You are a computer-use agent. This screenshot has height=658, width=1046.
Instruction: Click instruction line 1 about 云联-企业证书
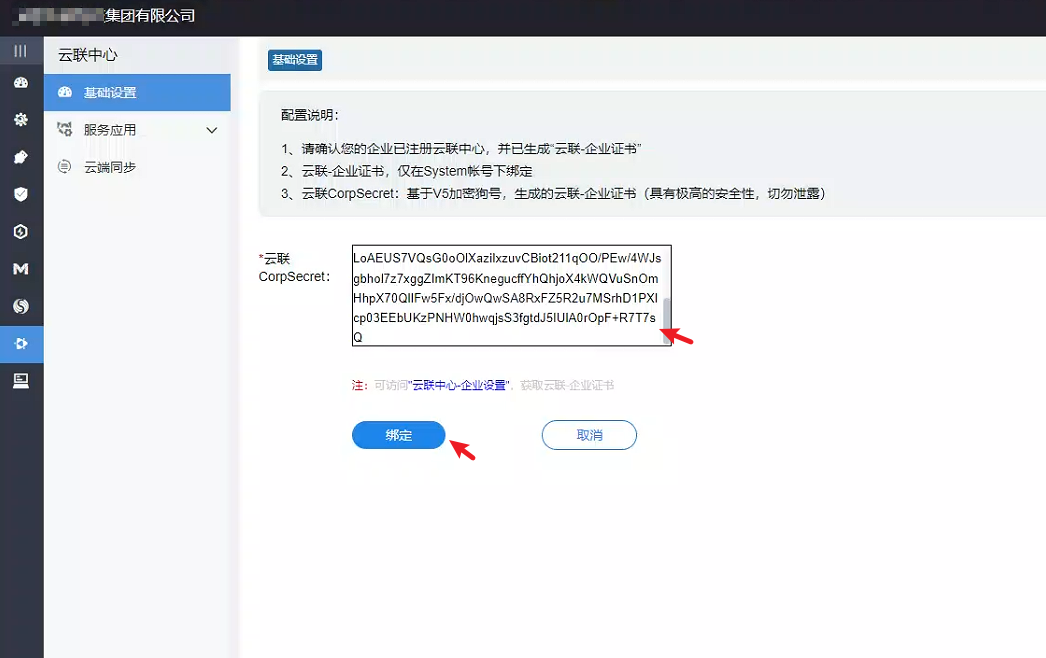tap(461, 149)
